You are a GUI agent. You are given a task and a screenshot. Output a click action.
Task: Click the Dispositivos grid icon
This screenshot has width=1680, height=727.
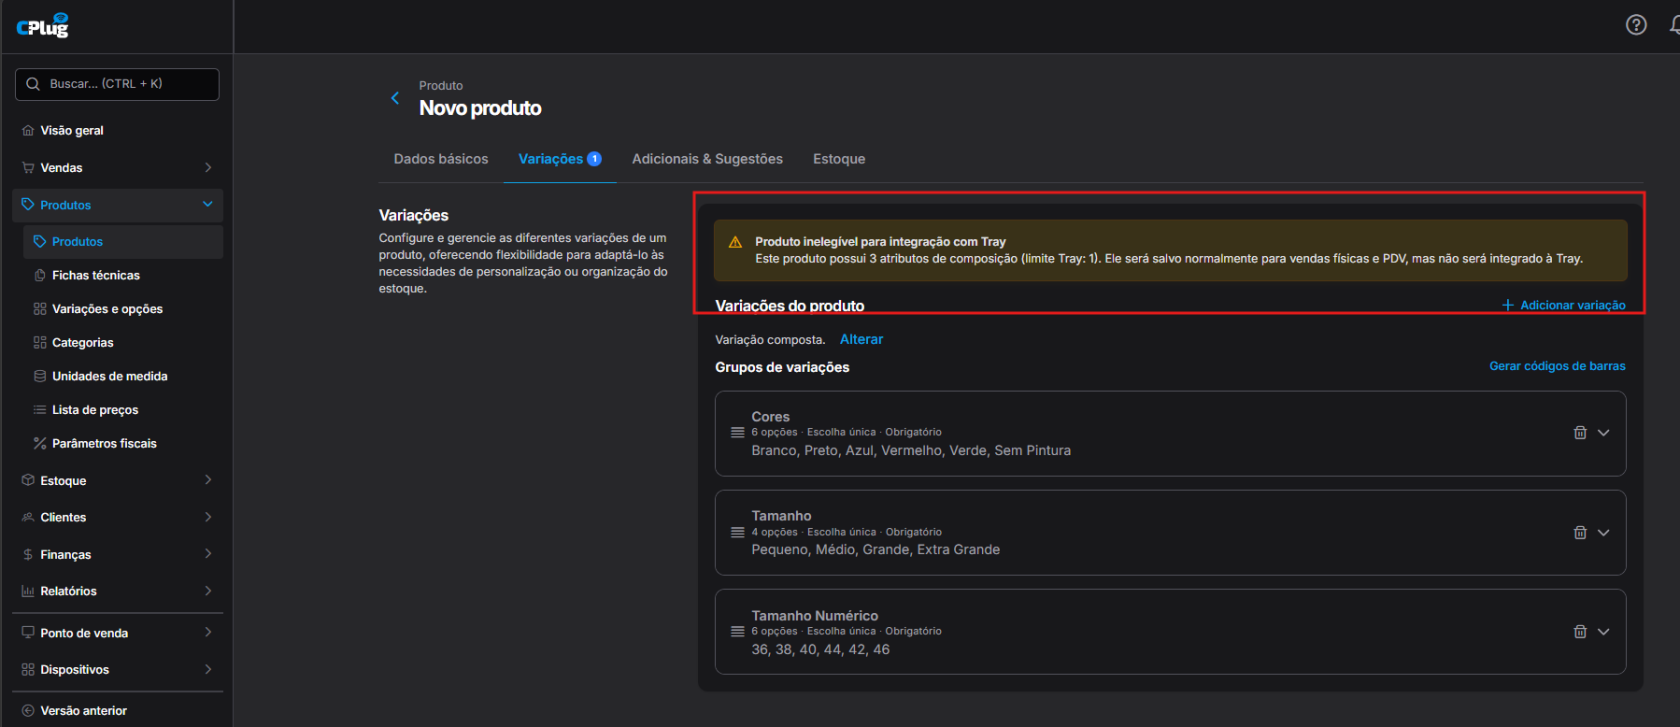28,670
